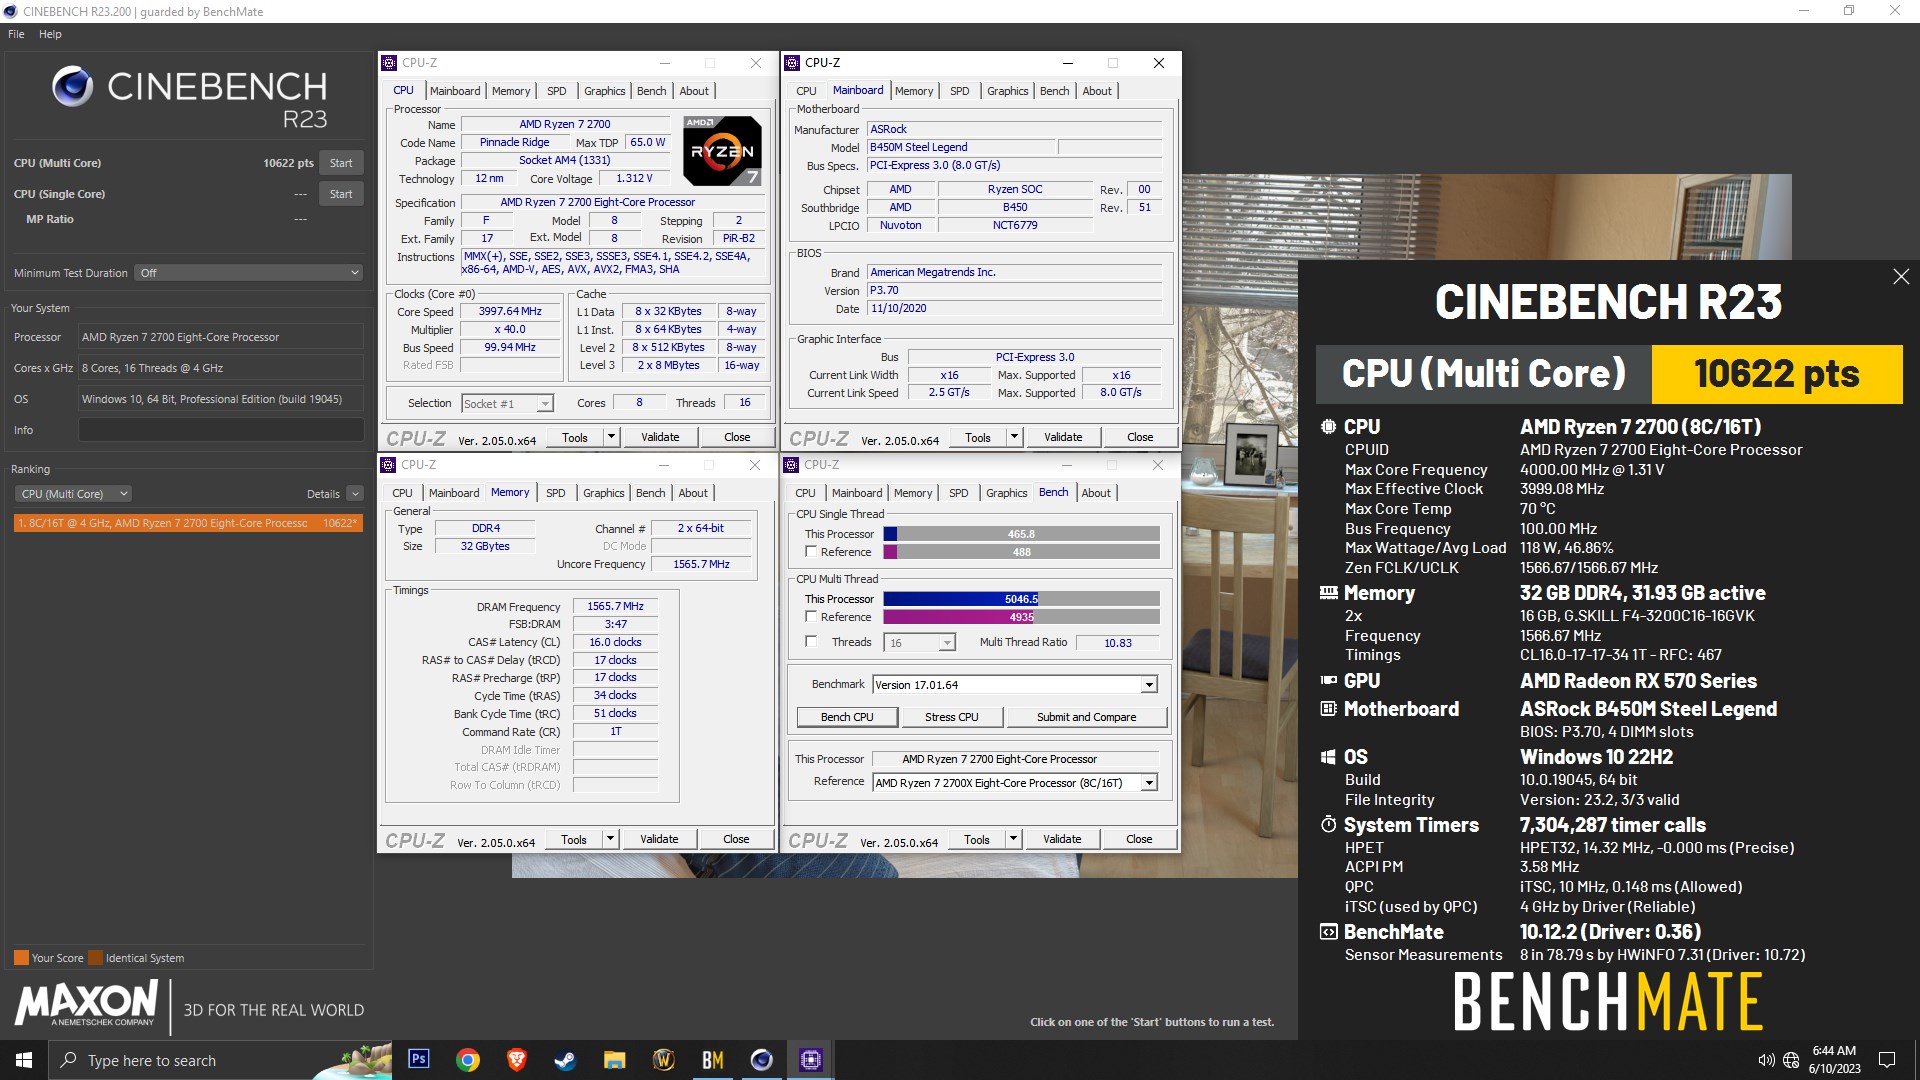Open Photoshop from the taskbar
1920x1080 pixels.
(419, 1059)
